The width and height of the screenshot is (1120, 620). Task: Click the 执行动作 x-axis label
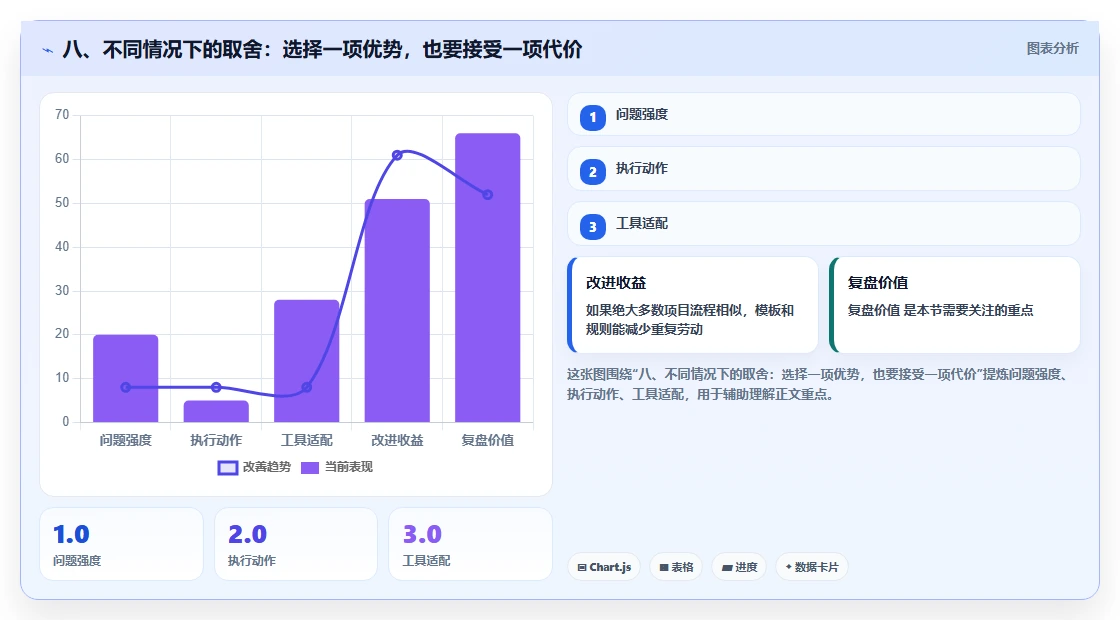216,441
